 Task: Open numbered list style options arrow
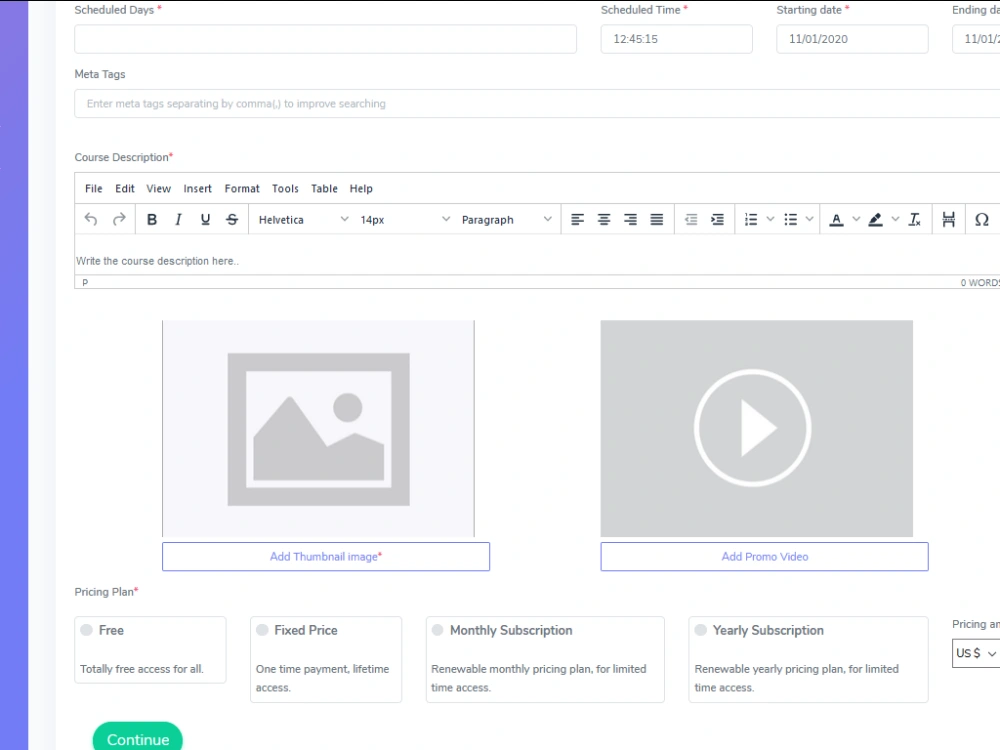tap(770, 219)
